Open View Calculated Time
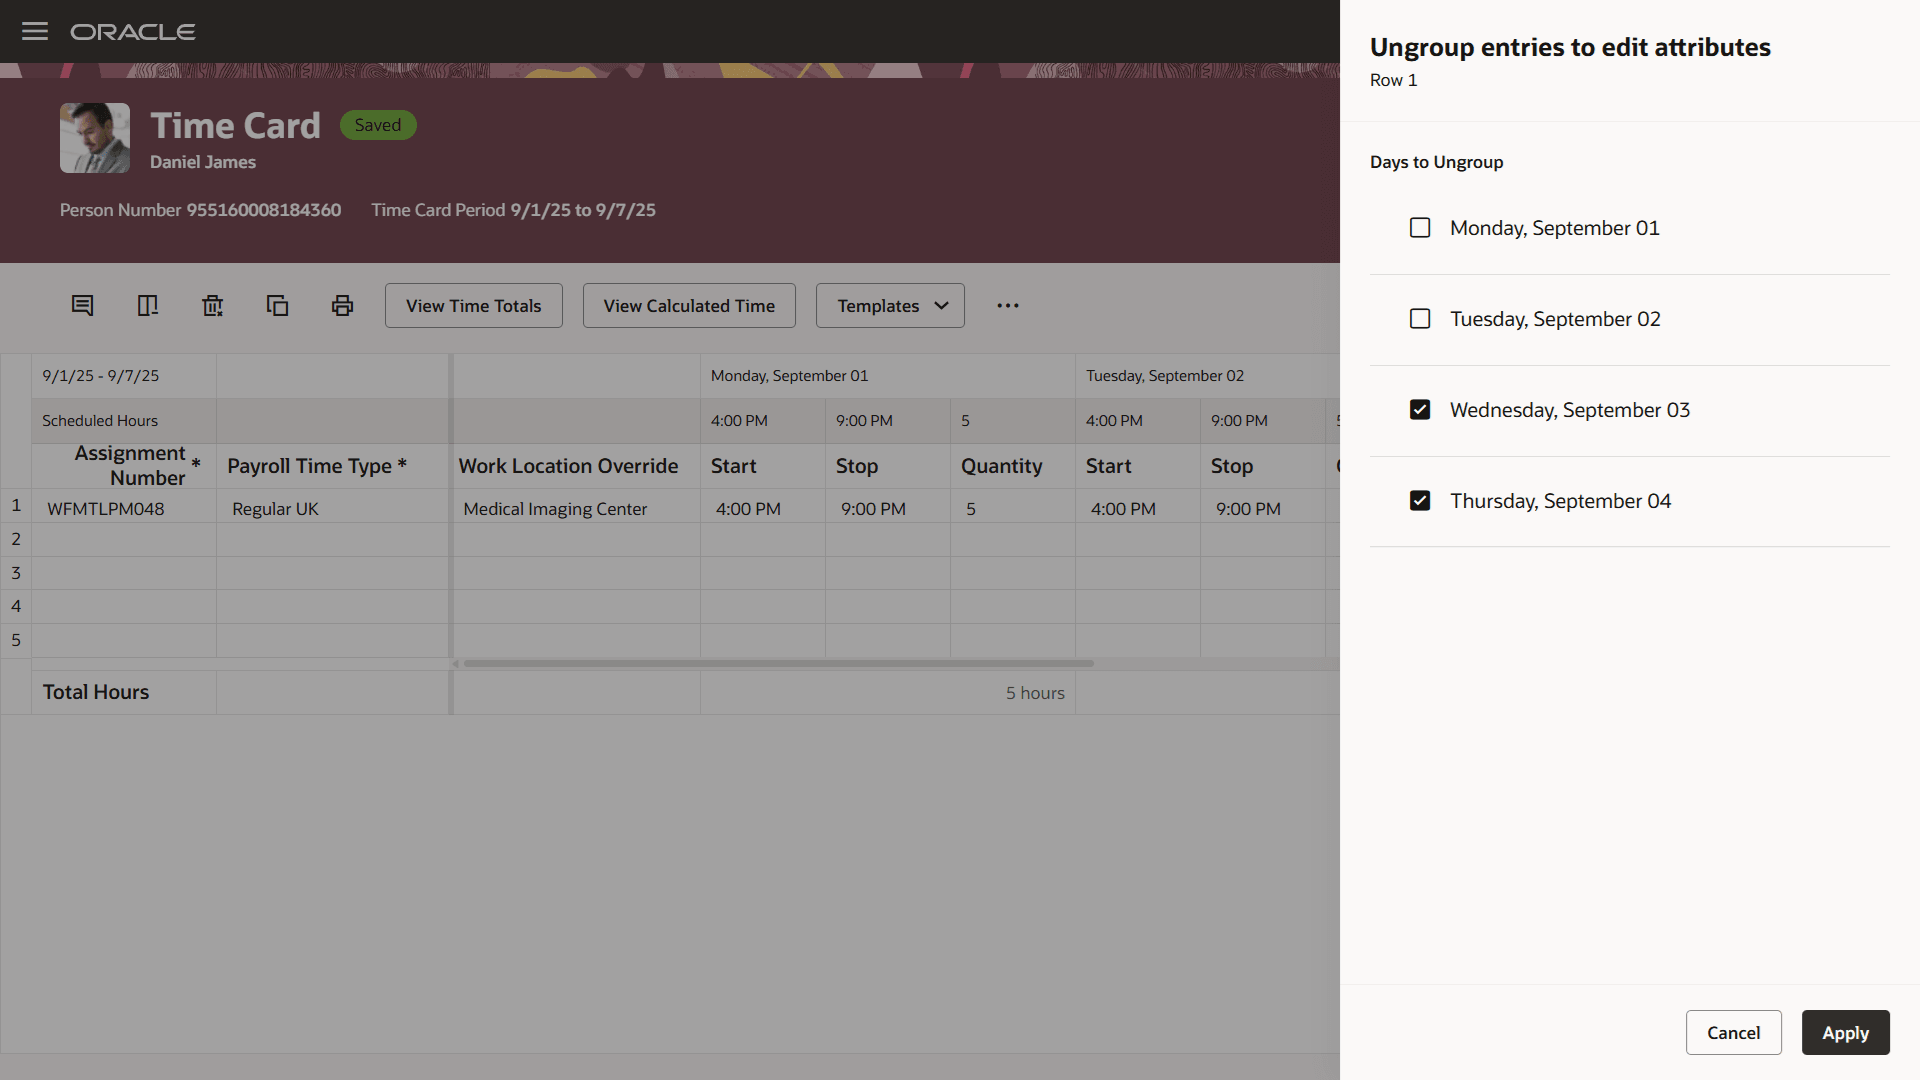This screenshot has width=1920, height=1080. tap(689, 305)
